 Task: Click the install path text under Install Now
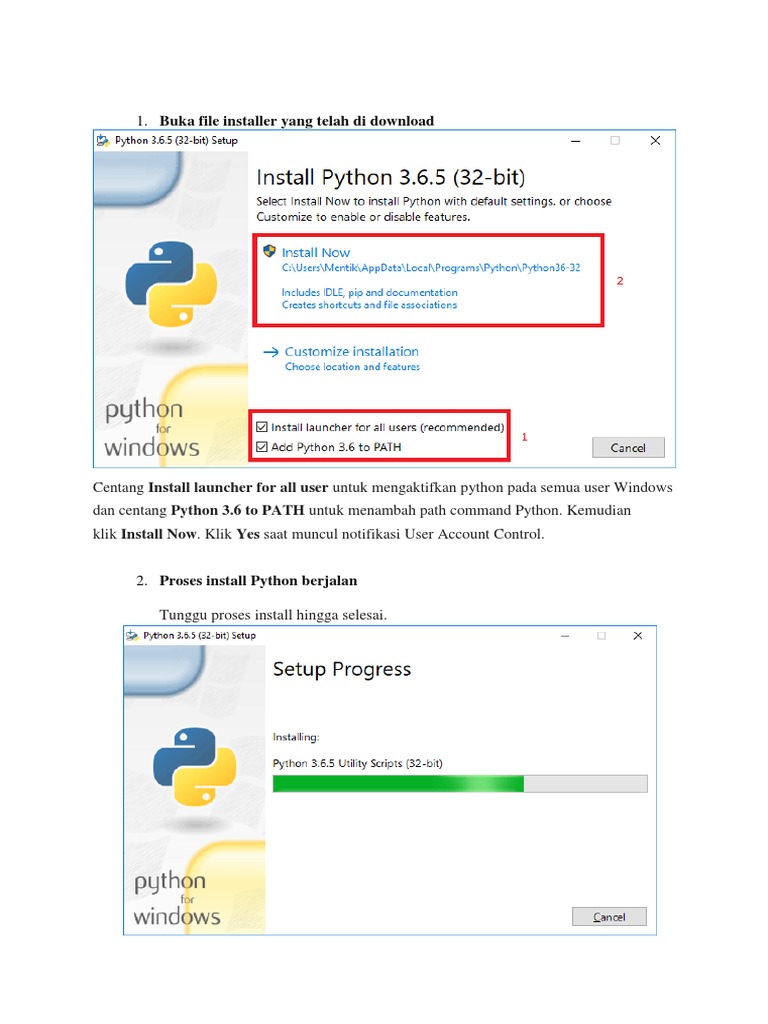point(431,269)
